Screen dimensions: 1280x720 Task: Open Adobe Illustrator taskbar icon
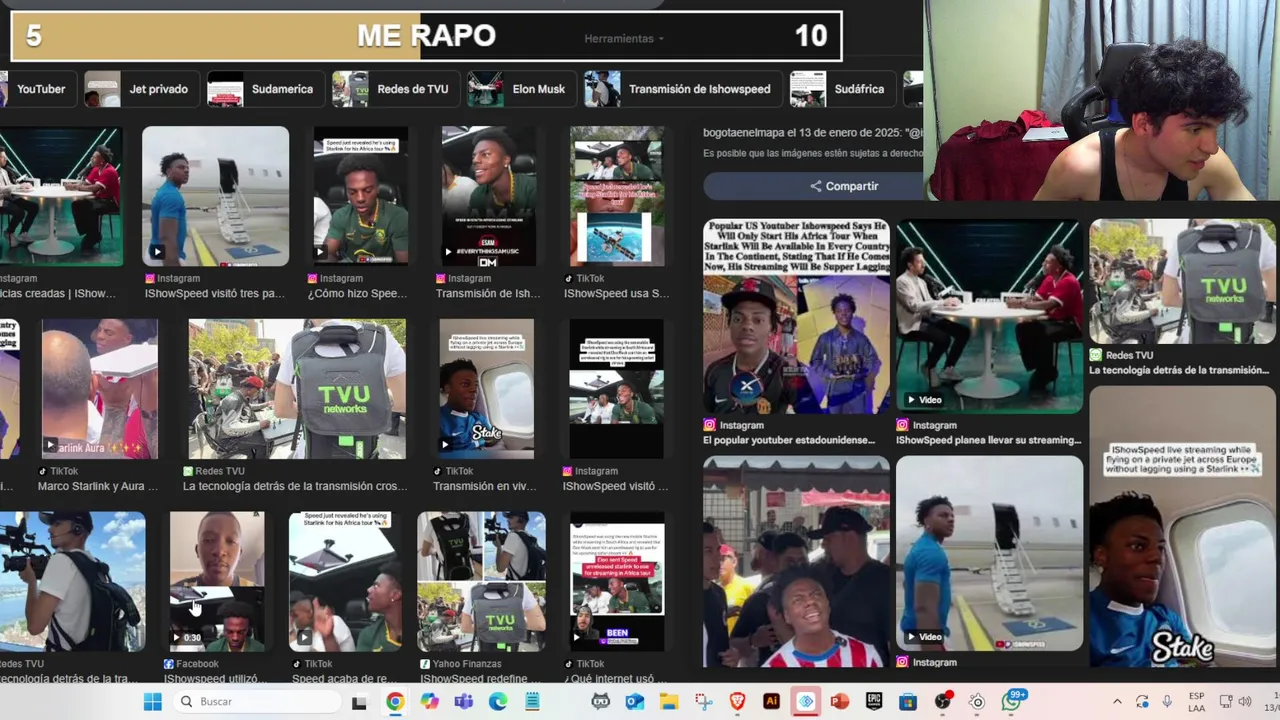tap(771, 701)
